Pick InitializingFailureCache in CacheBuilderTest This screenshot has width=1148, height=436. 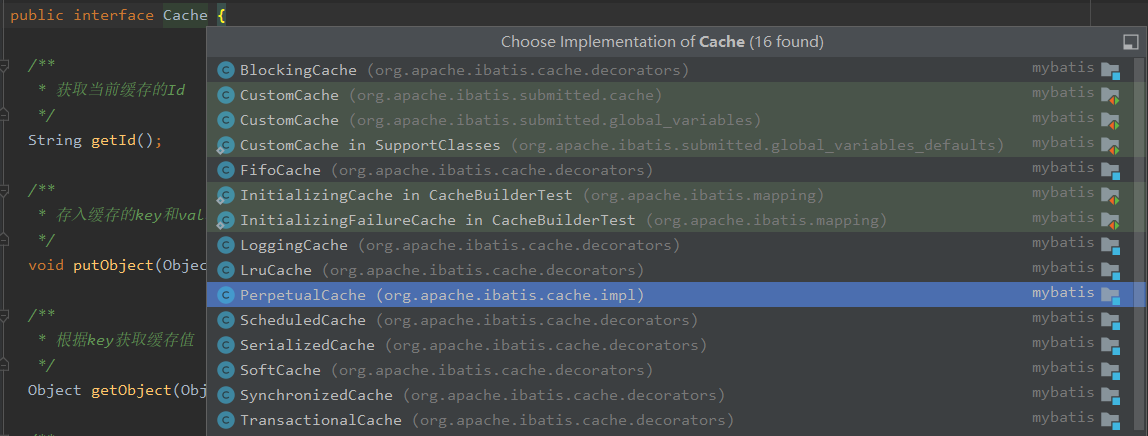coord(437,220)
